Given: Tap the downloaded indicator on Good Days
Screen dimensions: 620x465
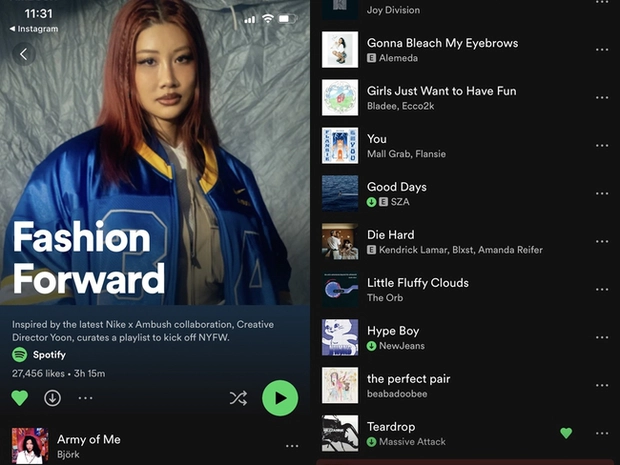Looking at the screenshot, I should click(371, 202).
